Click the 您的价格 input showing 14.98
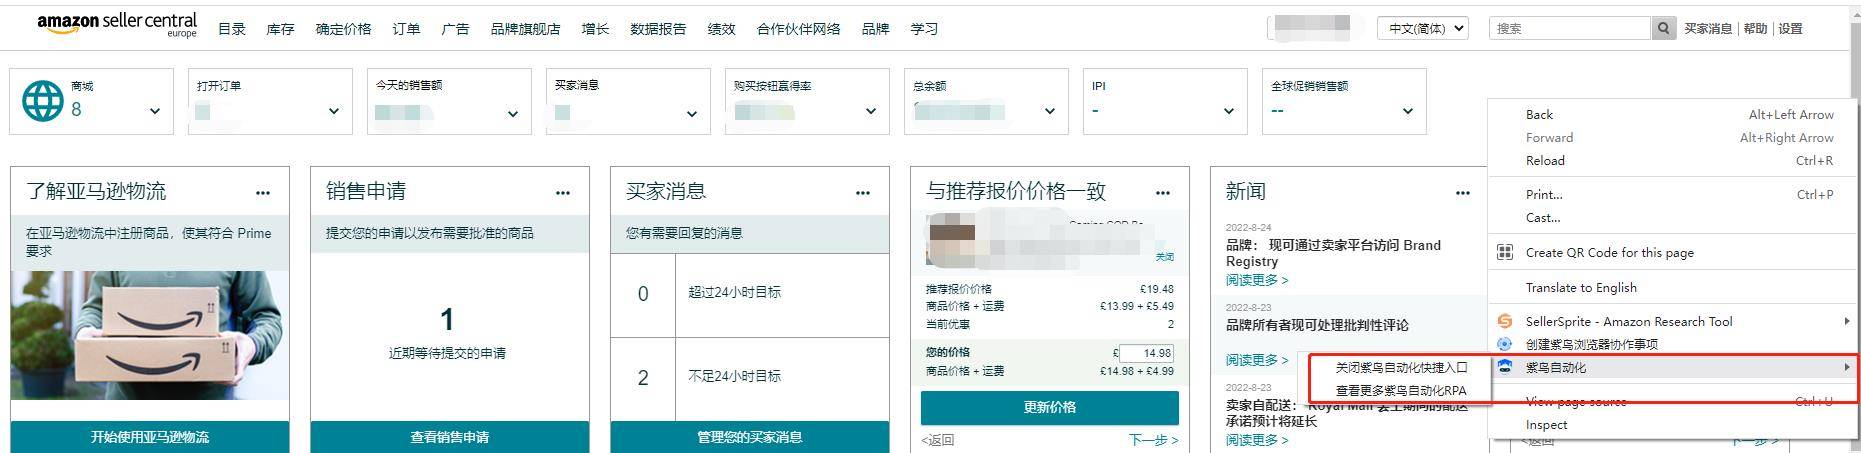Image resolution: width=1861 pixels, height=453 pixels. [1146, 353]
